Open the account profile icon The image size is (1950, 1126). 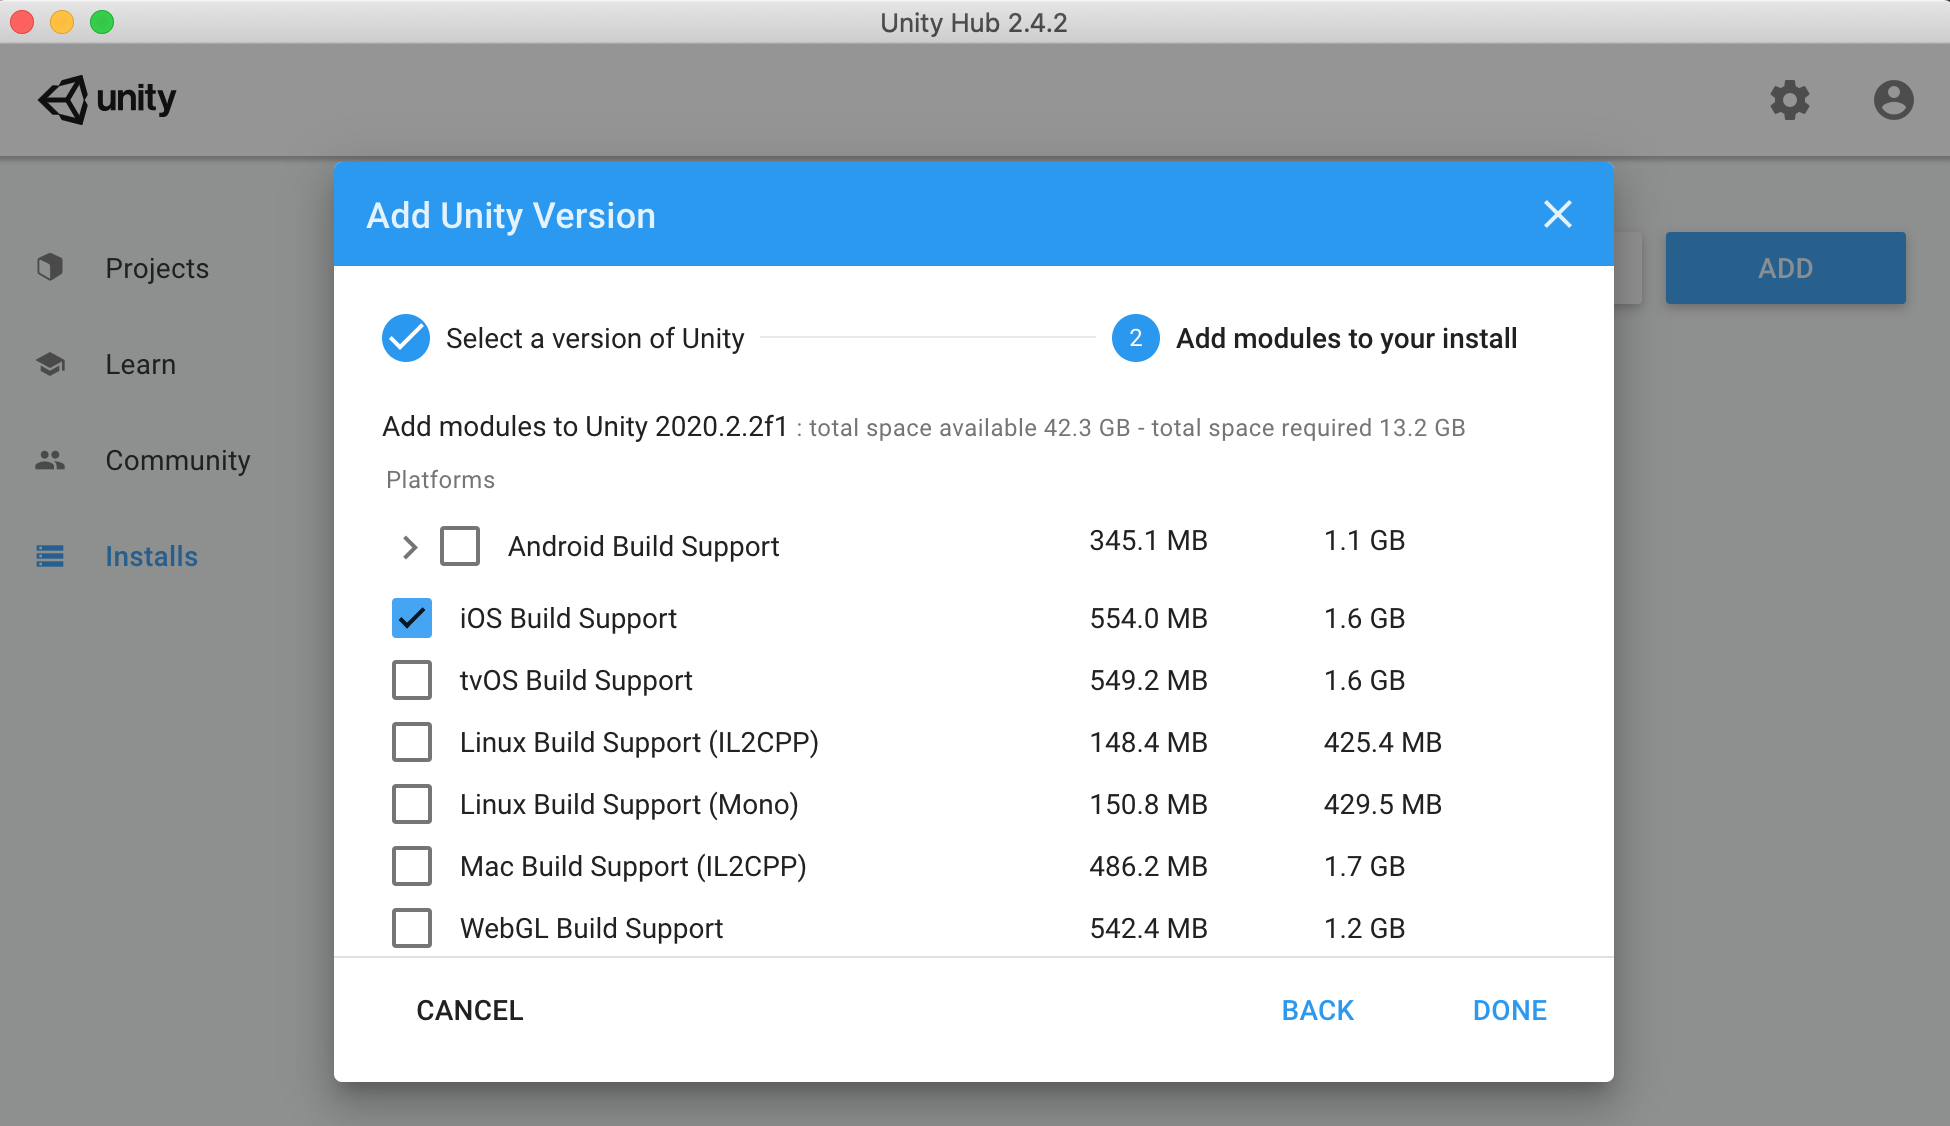(1893, 100)
